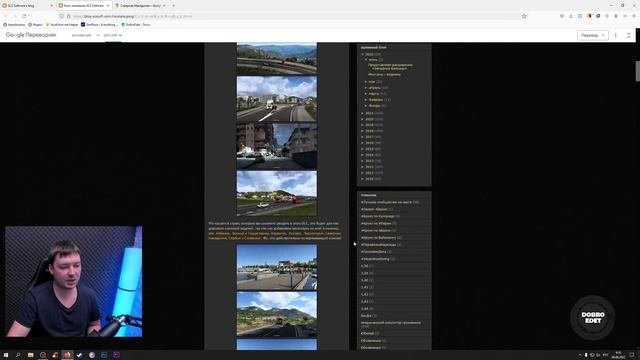640x360 pixels.
Task: Switch to the Северная Македония tab
Action: [x=139, y=6]
